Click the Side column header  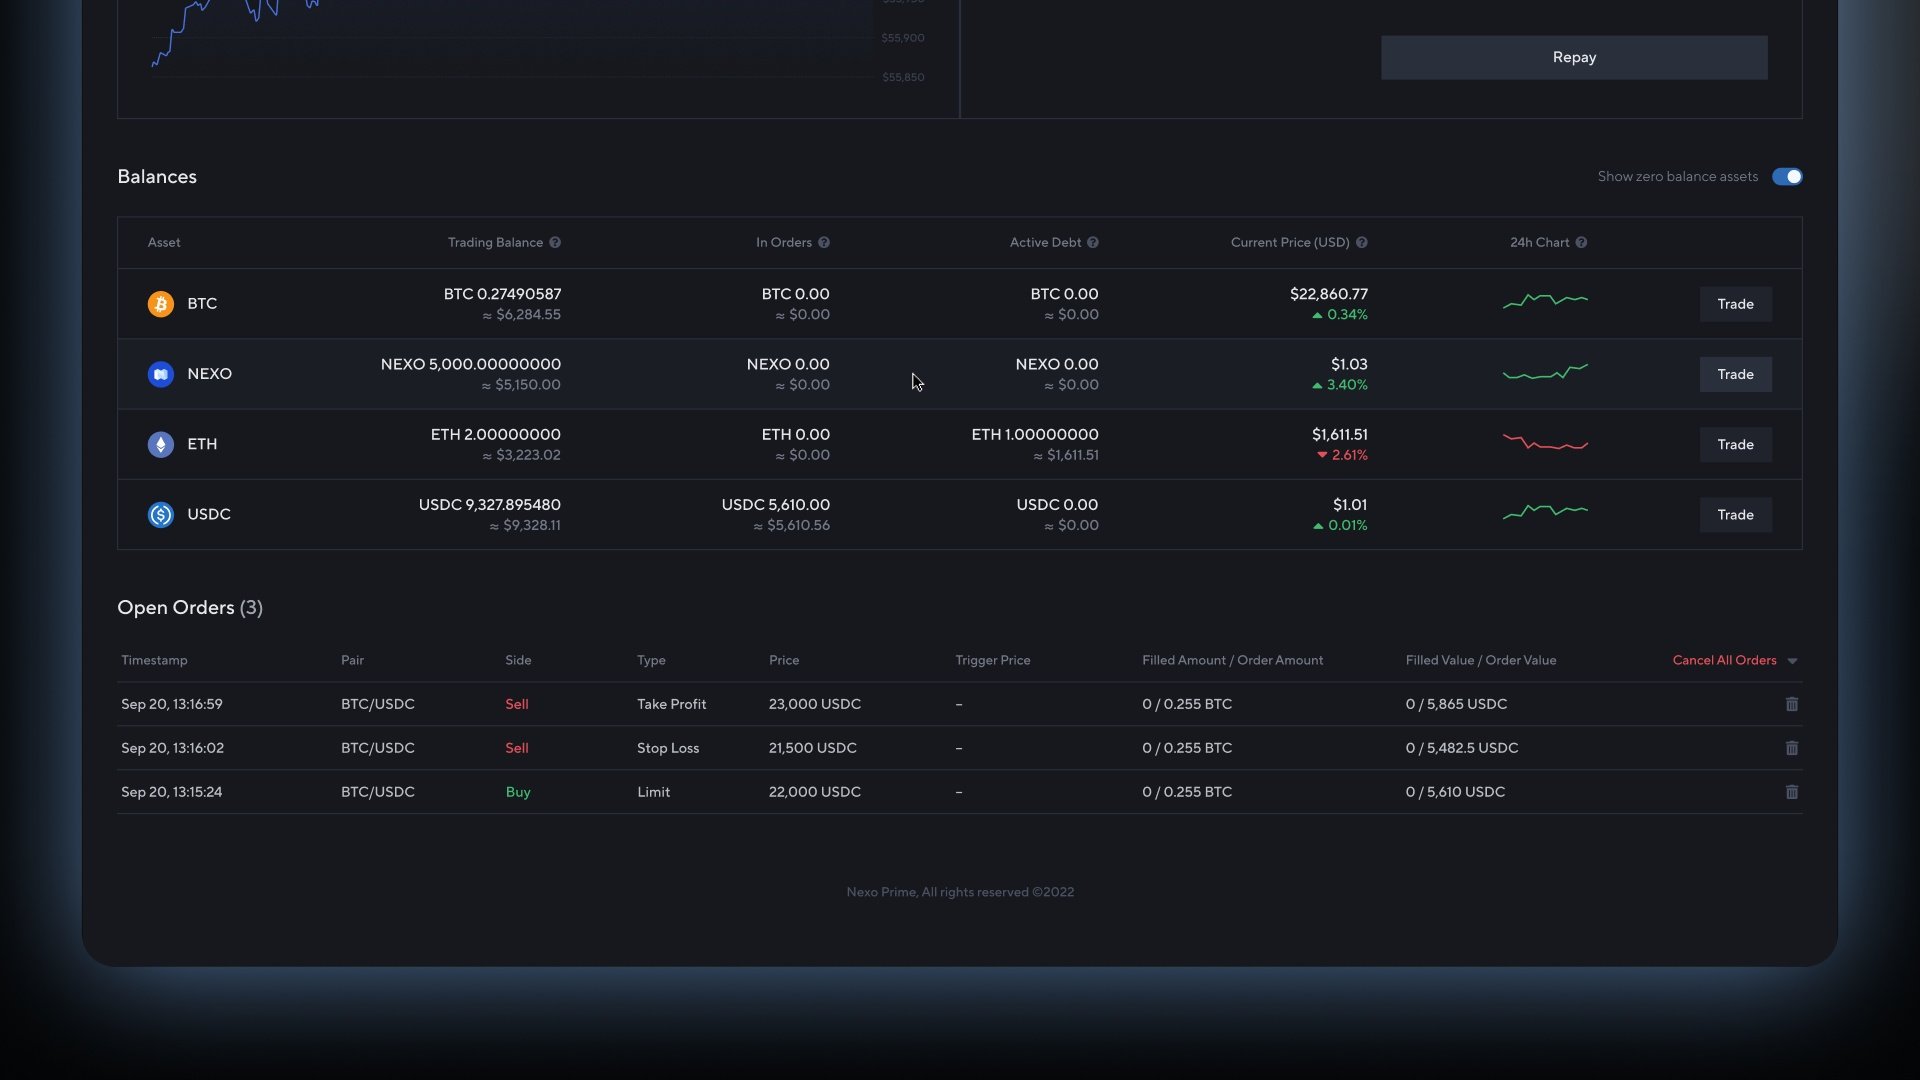518,660
